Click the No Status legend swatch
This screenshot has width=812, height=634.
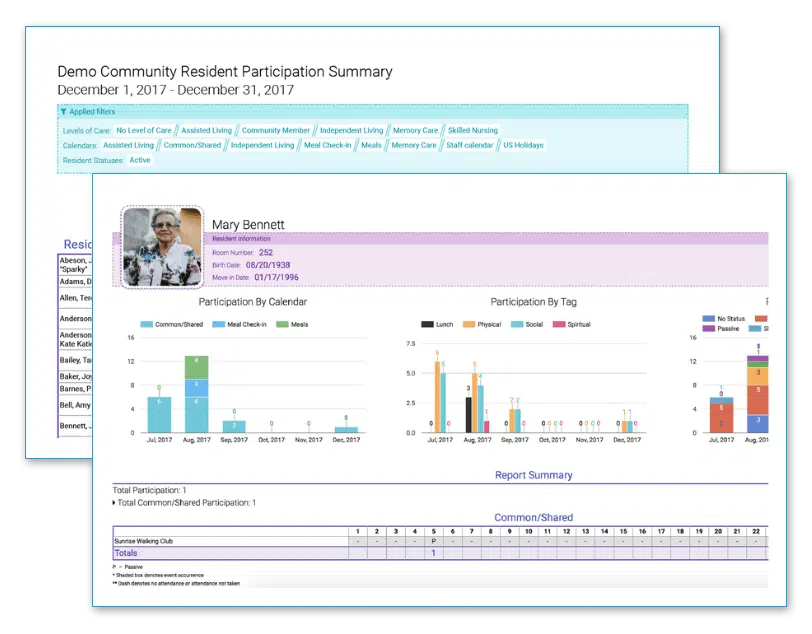click(x=710, y=319)
